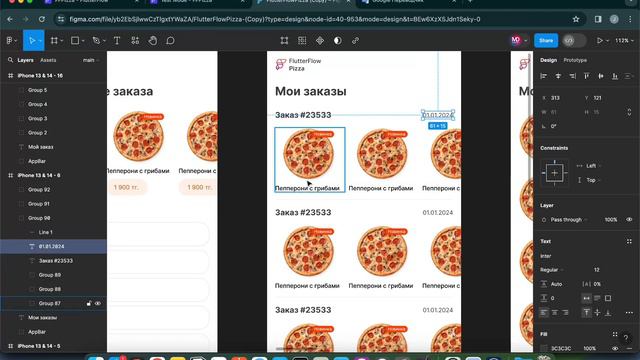Select the Rectangle shape tool
Image resolution: width=640 pixels, height=360 pixels.
75,40
